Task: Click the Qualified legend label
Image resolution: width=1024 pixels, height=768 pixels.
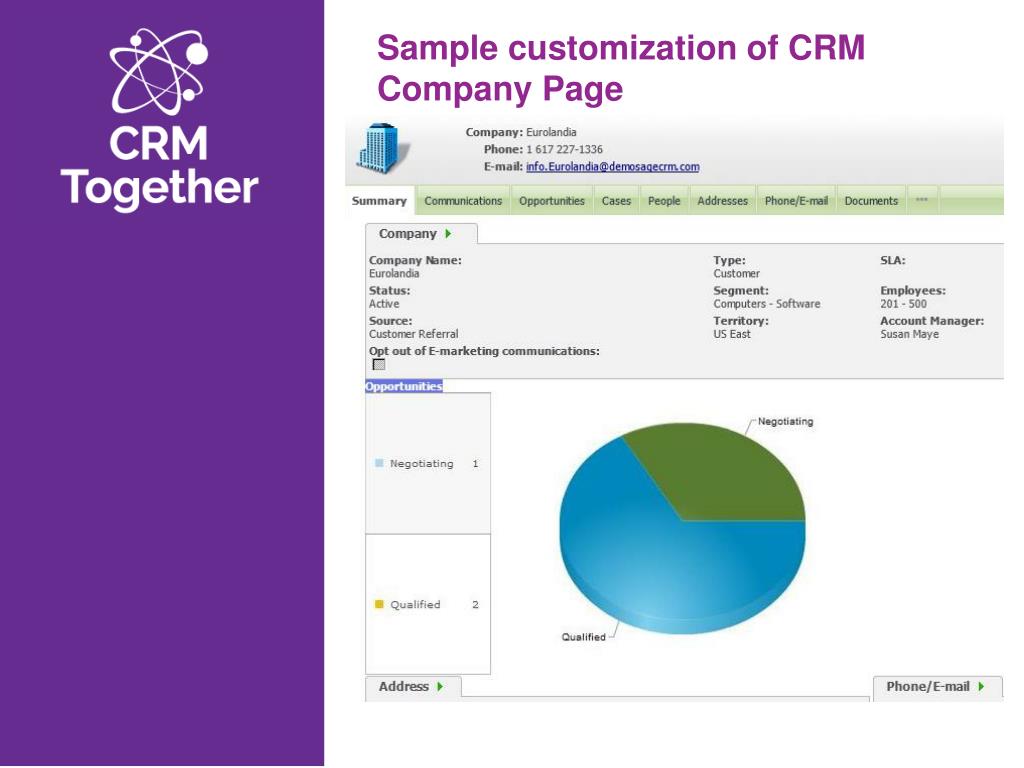Action: point(415,605)
